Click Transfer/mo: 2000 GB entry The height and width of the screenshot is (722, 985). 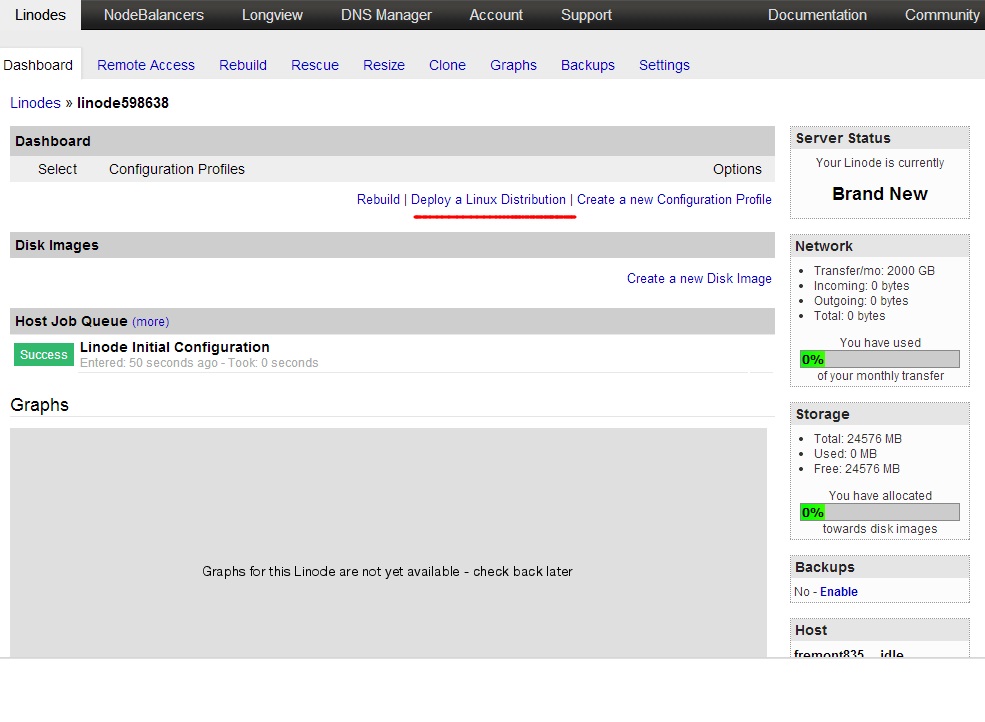pyautogui.click(x=874, y=271)
